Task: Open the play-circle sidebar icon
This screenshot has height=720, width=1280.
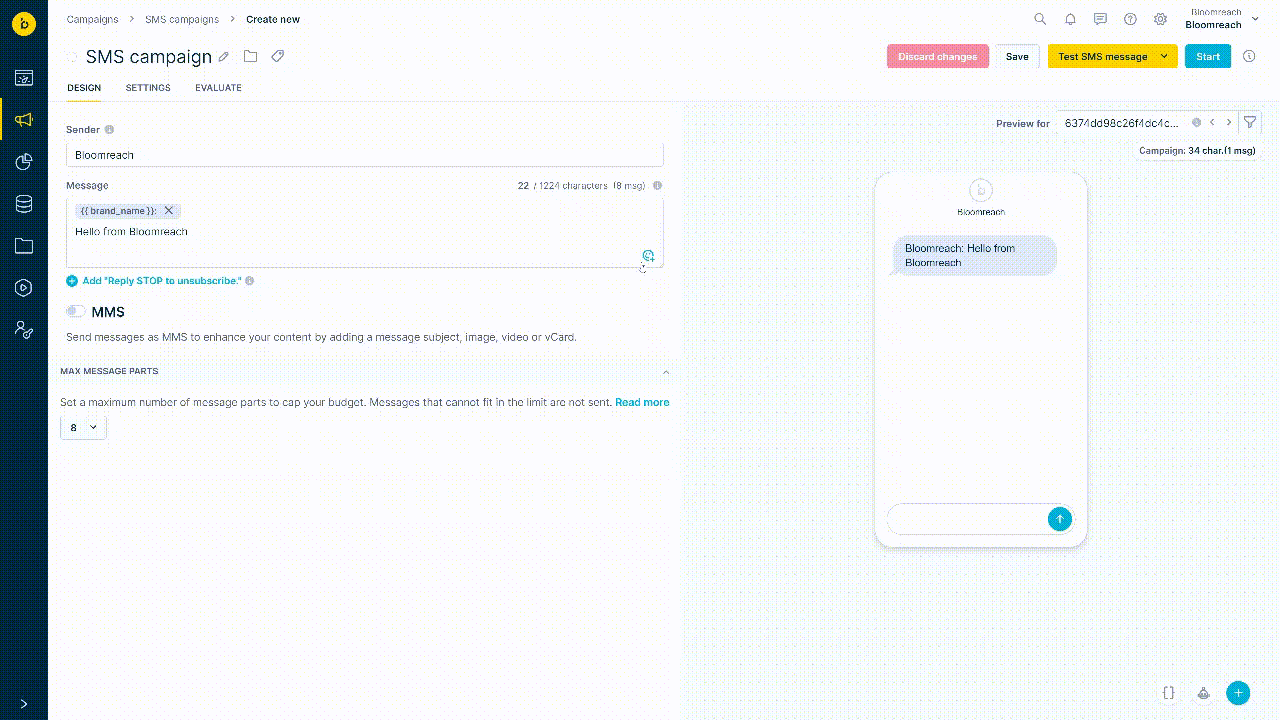Action: pyautogui.click(x=24, y=288)
